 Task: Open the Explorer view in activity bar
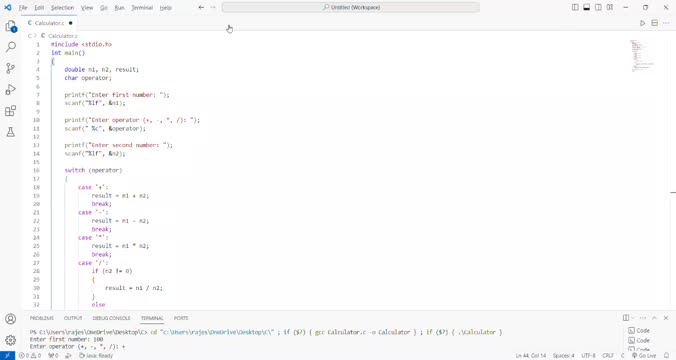pos(11,26)
